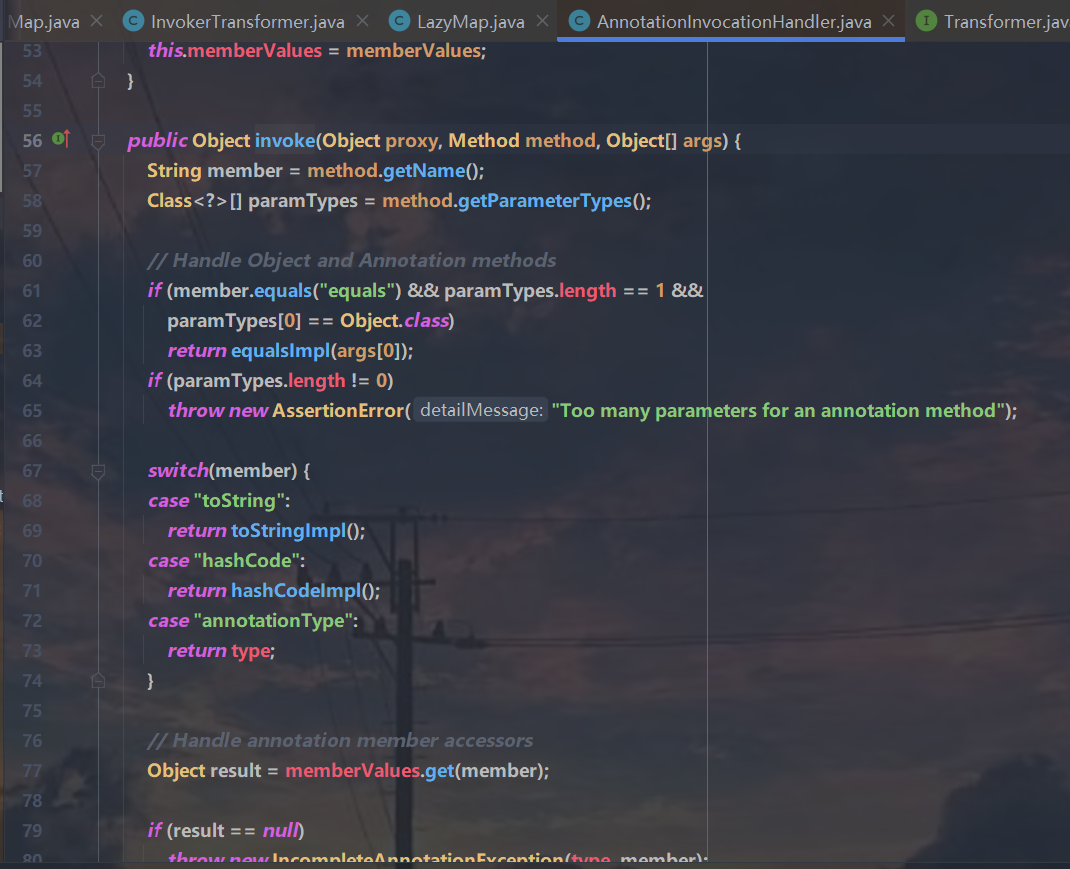
Task: Switch to the InvokerTransformer.java tab
Action: [247, 22]
